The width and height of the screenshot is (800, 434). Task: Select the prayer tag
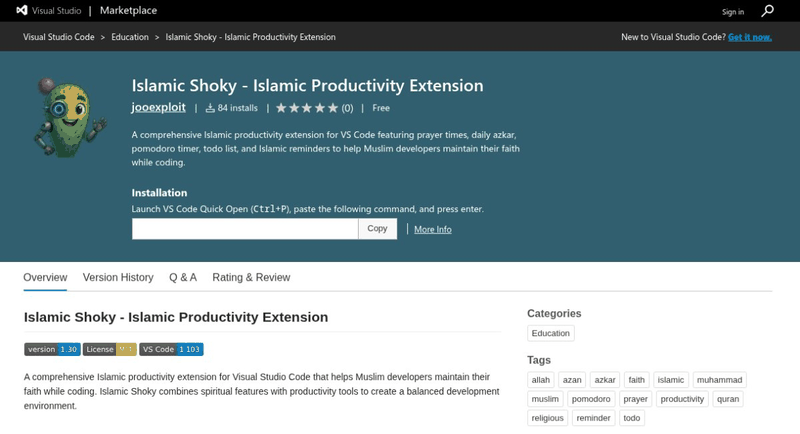point(635,399)
